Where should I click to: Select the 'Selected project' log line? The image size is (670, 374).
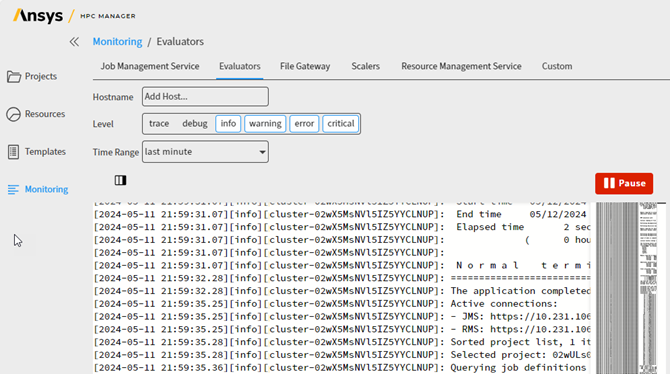click(x=342, y=355)
